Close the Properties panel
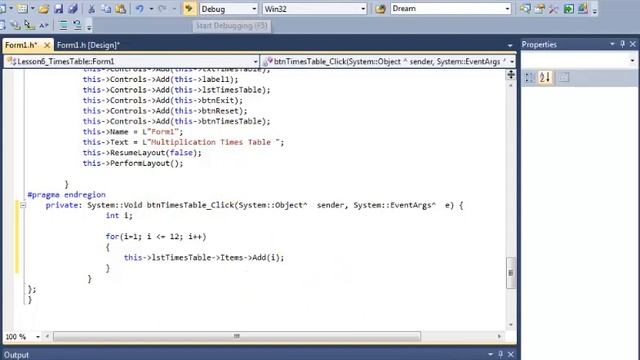This screenshot has width=640, height=360. (633, 44)
